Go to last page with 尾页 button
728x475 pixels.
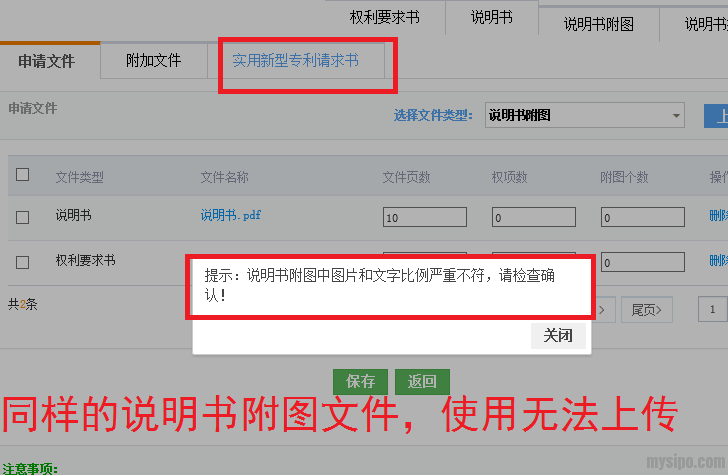pos(647,309)
